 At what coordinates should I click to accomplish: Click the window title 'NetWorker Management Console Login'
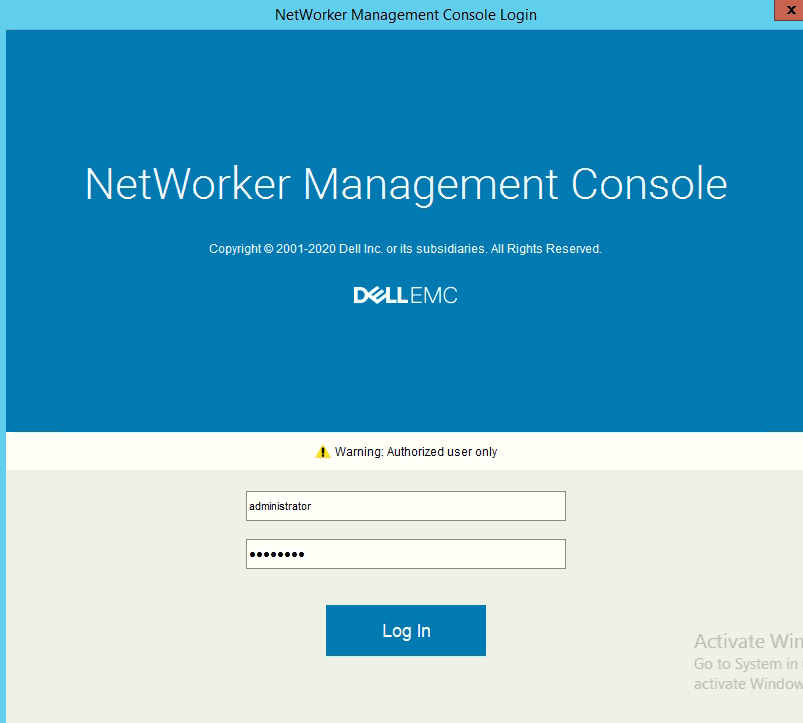click(405, 15)
